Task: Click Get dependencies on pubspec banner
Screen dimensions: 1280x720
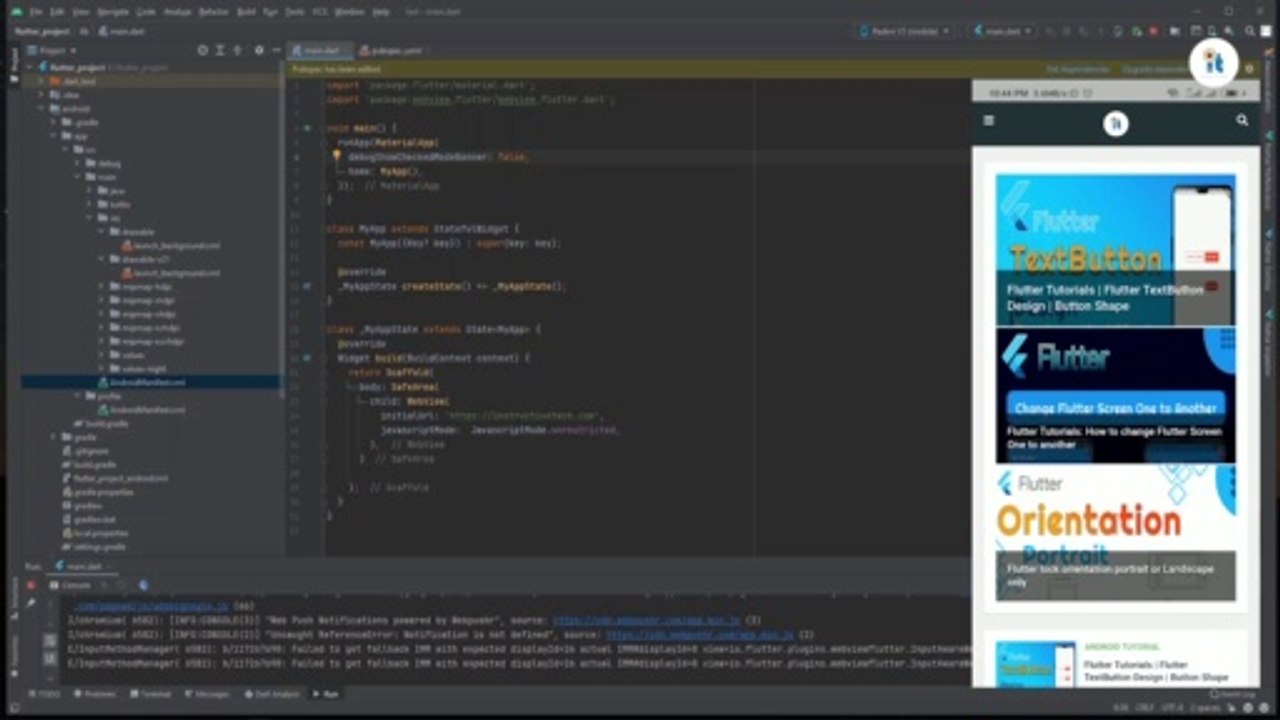Action: (1078, 69)
